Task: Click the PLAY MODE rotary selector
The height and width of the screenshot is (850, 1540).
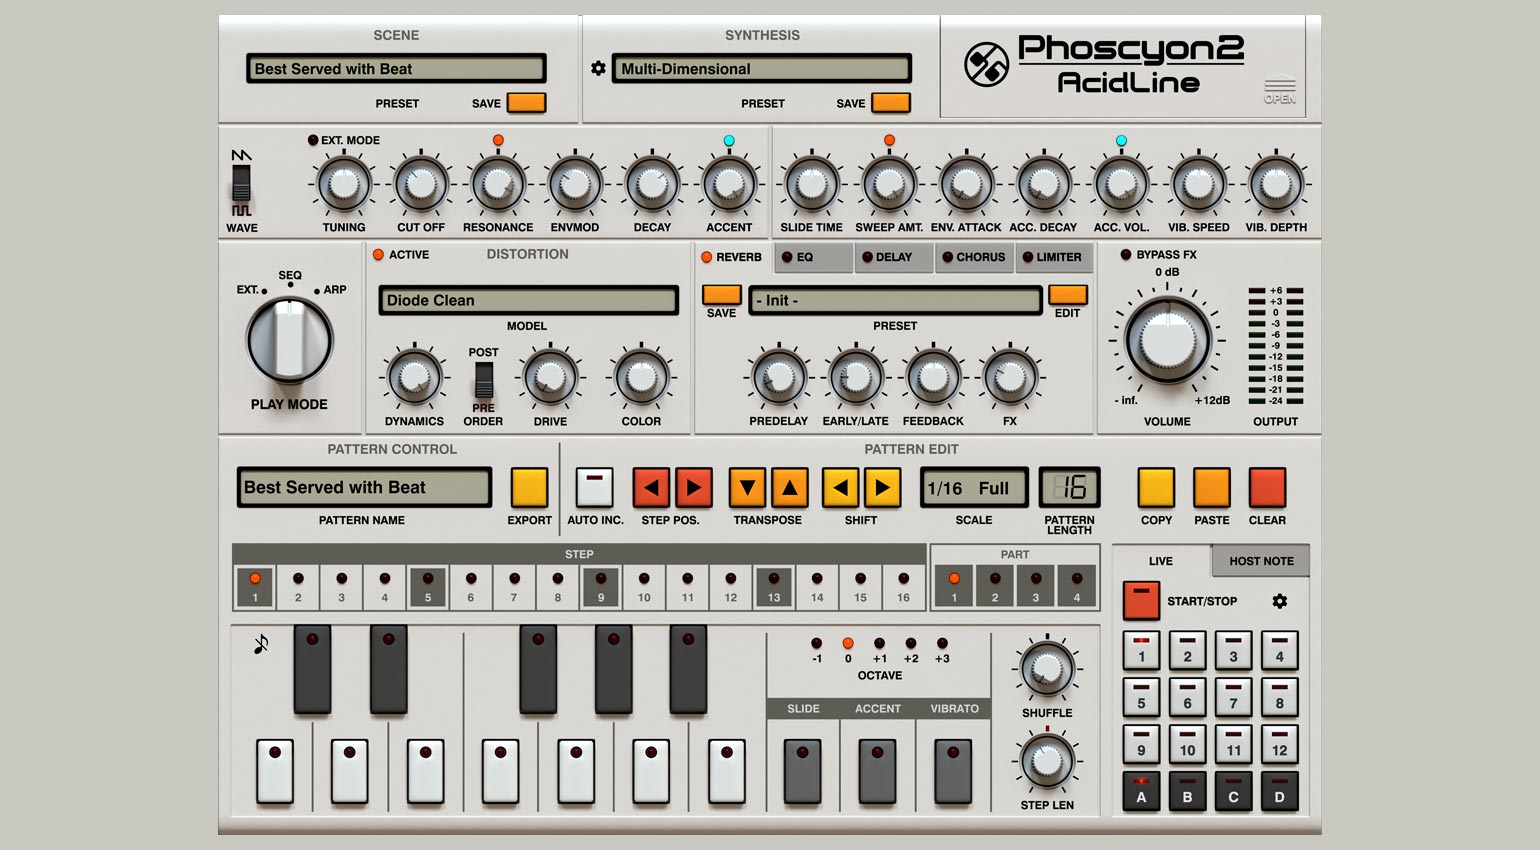Action: pyautogui.click(x=290, y=340)
